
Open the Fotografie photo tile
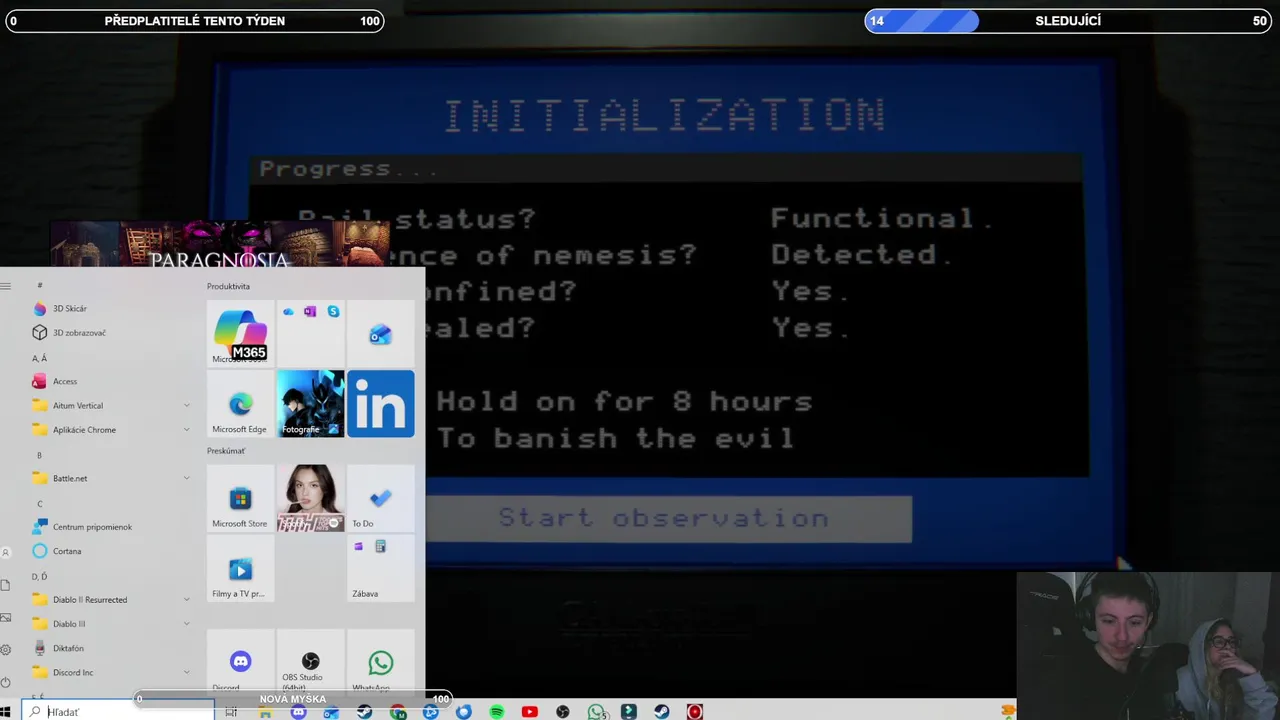click(310, 404)
